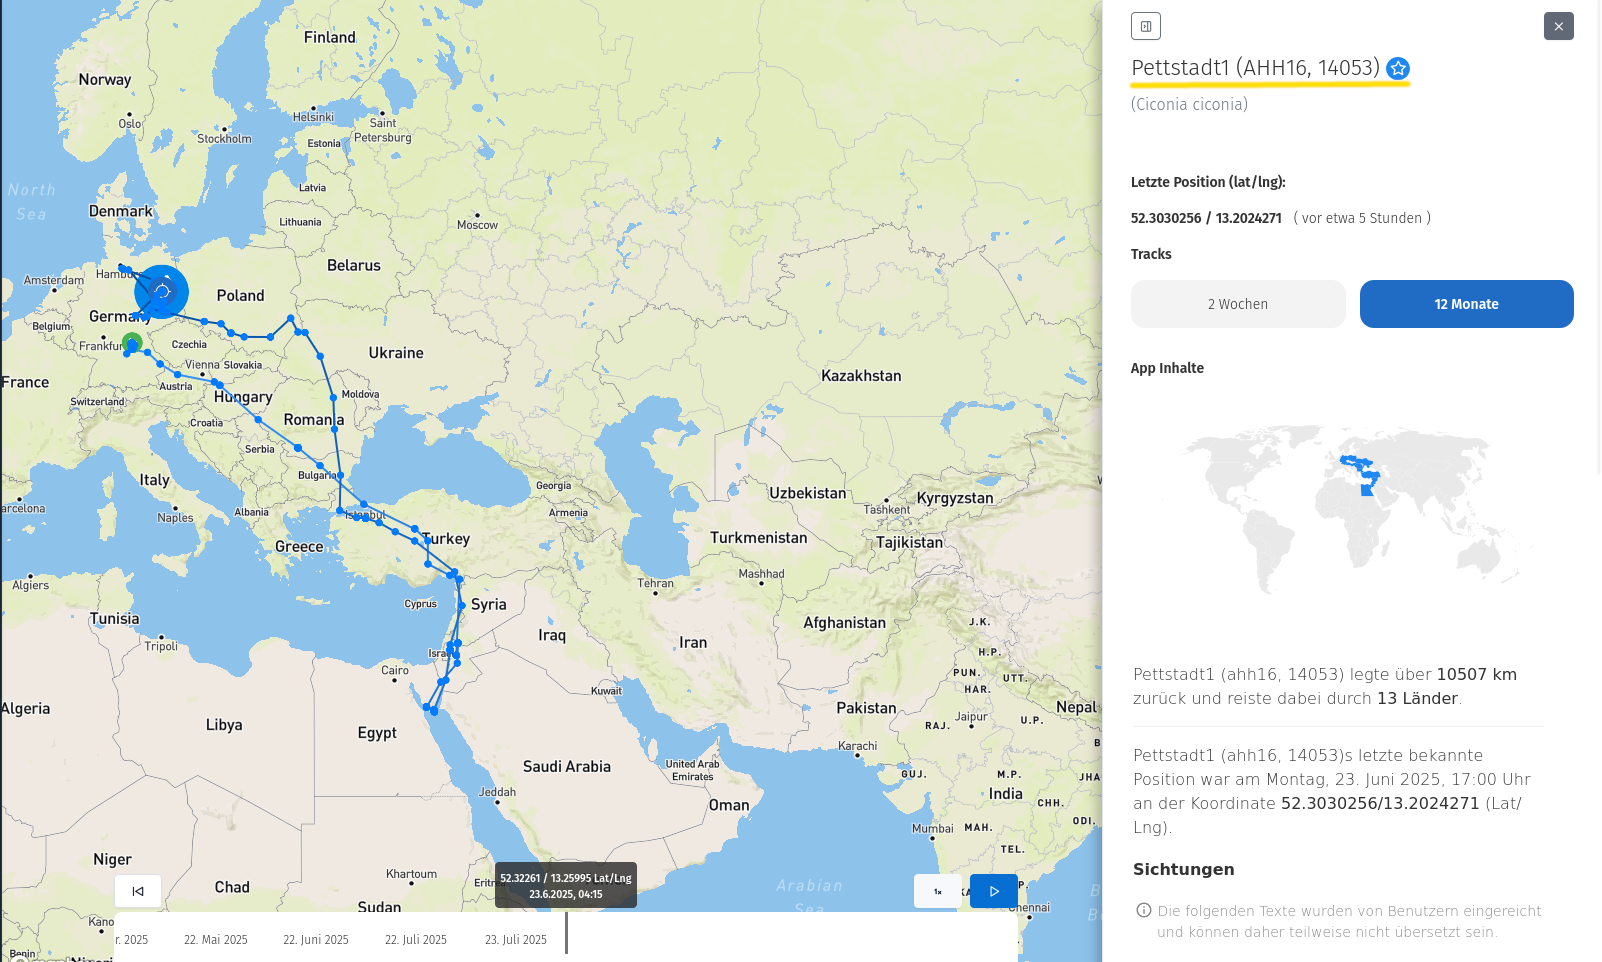Screen dimensions: 1602x962
Task: Click the info icon under Sichtungen
Action: 1144,910
